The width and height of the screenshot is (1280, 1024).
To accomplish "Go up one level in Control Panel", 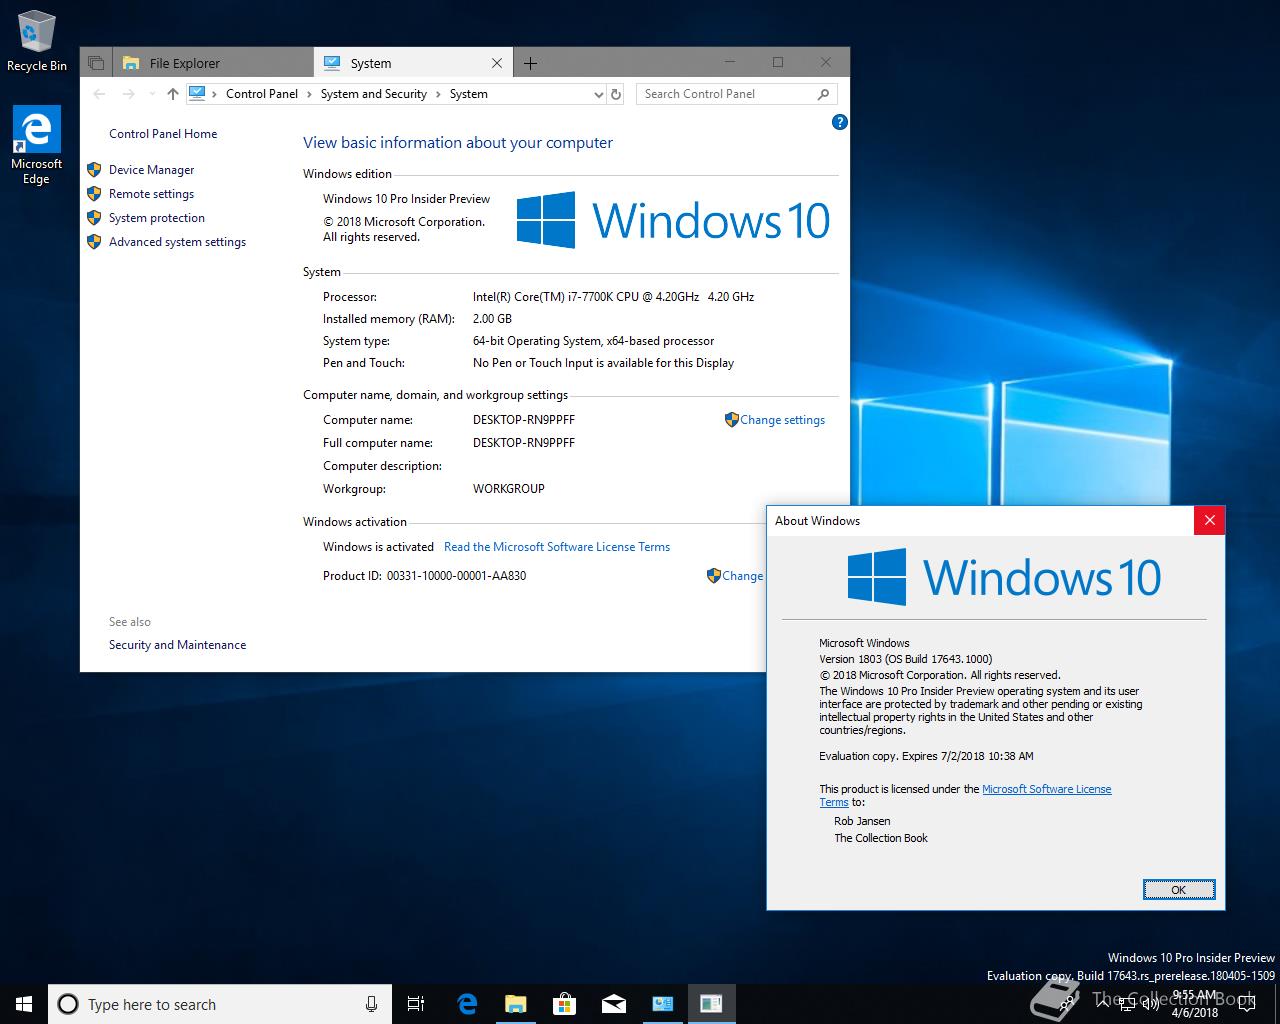I will tap(173, 94).
